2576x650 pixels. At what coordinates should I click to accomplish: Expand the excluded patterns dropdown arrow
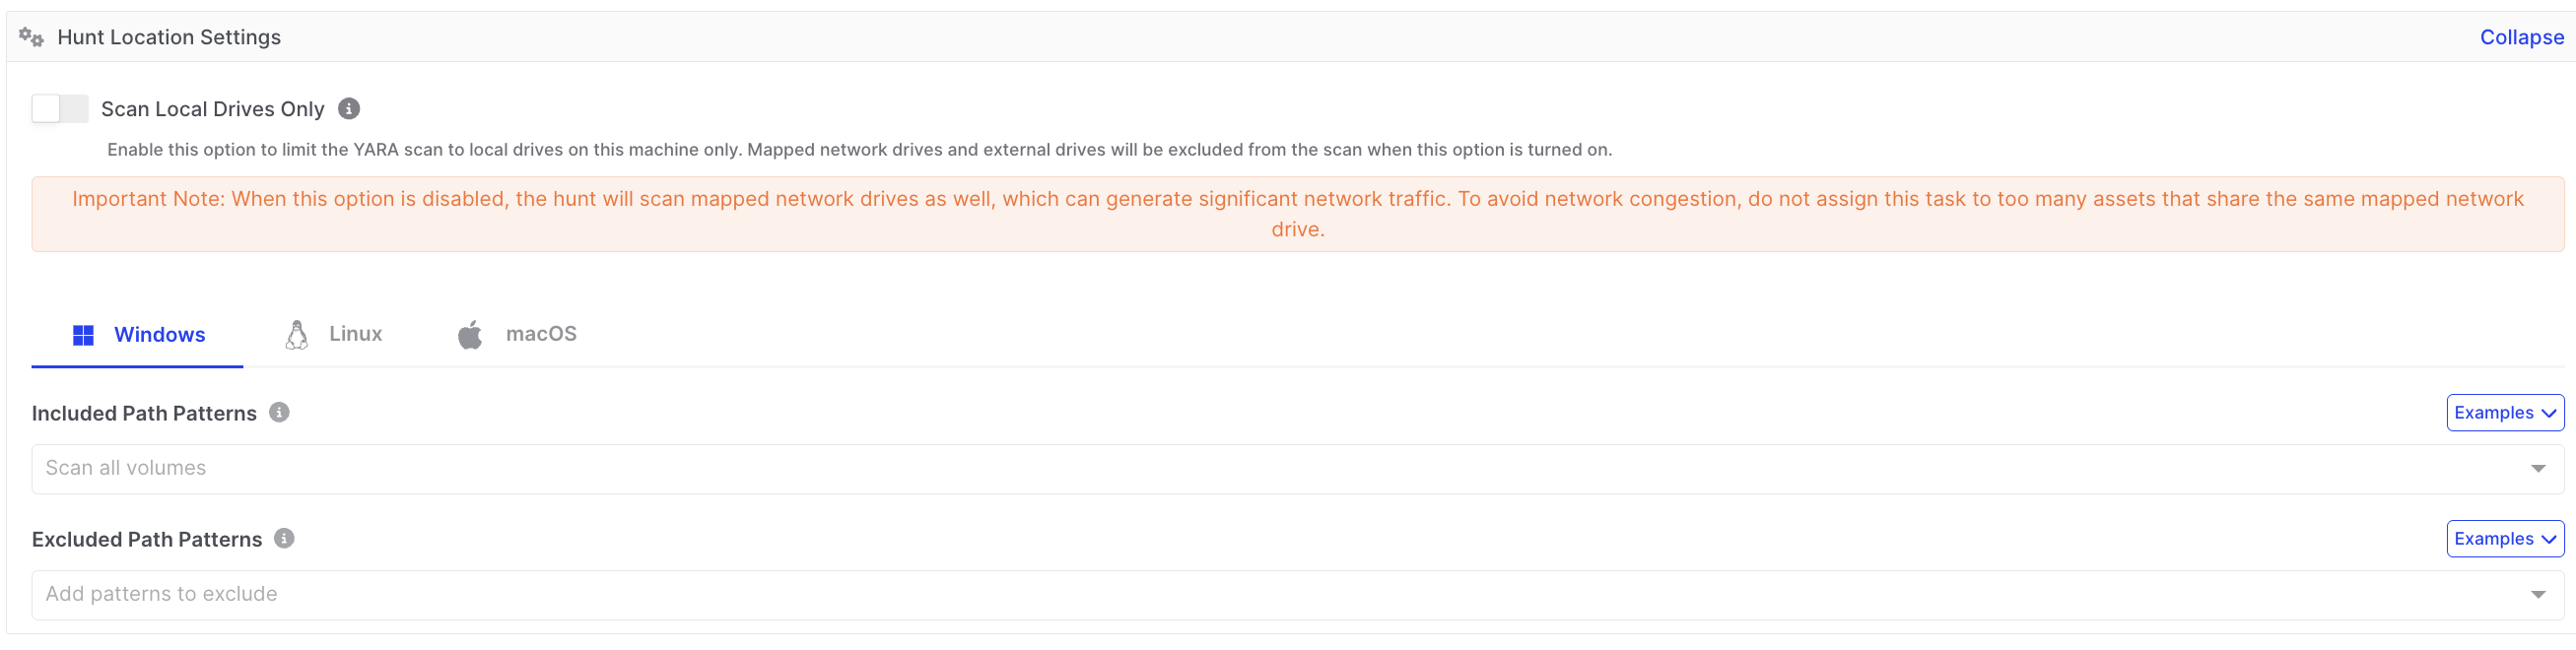(x=2538, y=595)
